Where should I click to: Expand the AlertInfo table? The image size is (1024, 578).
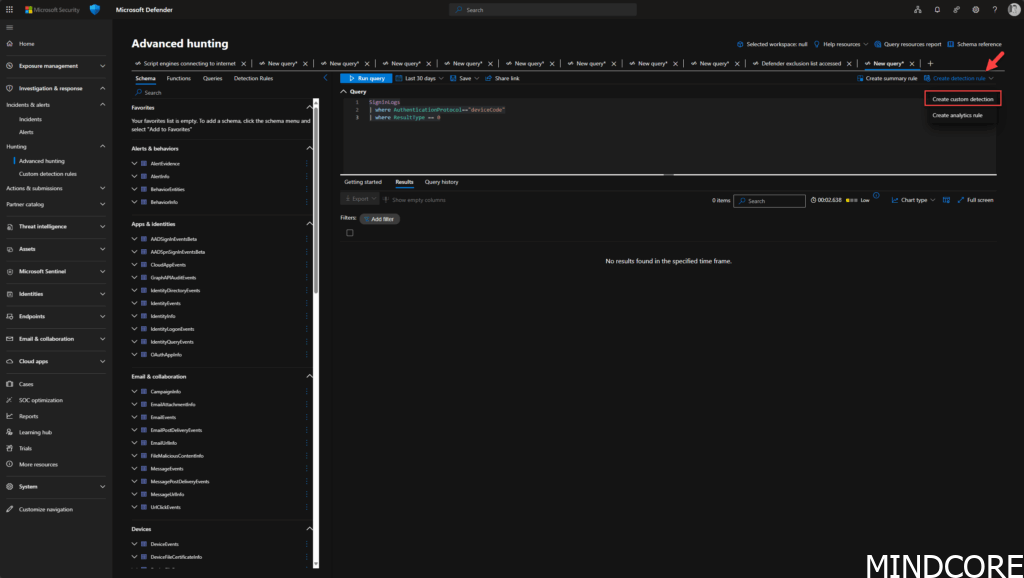click(135, 176)
